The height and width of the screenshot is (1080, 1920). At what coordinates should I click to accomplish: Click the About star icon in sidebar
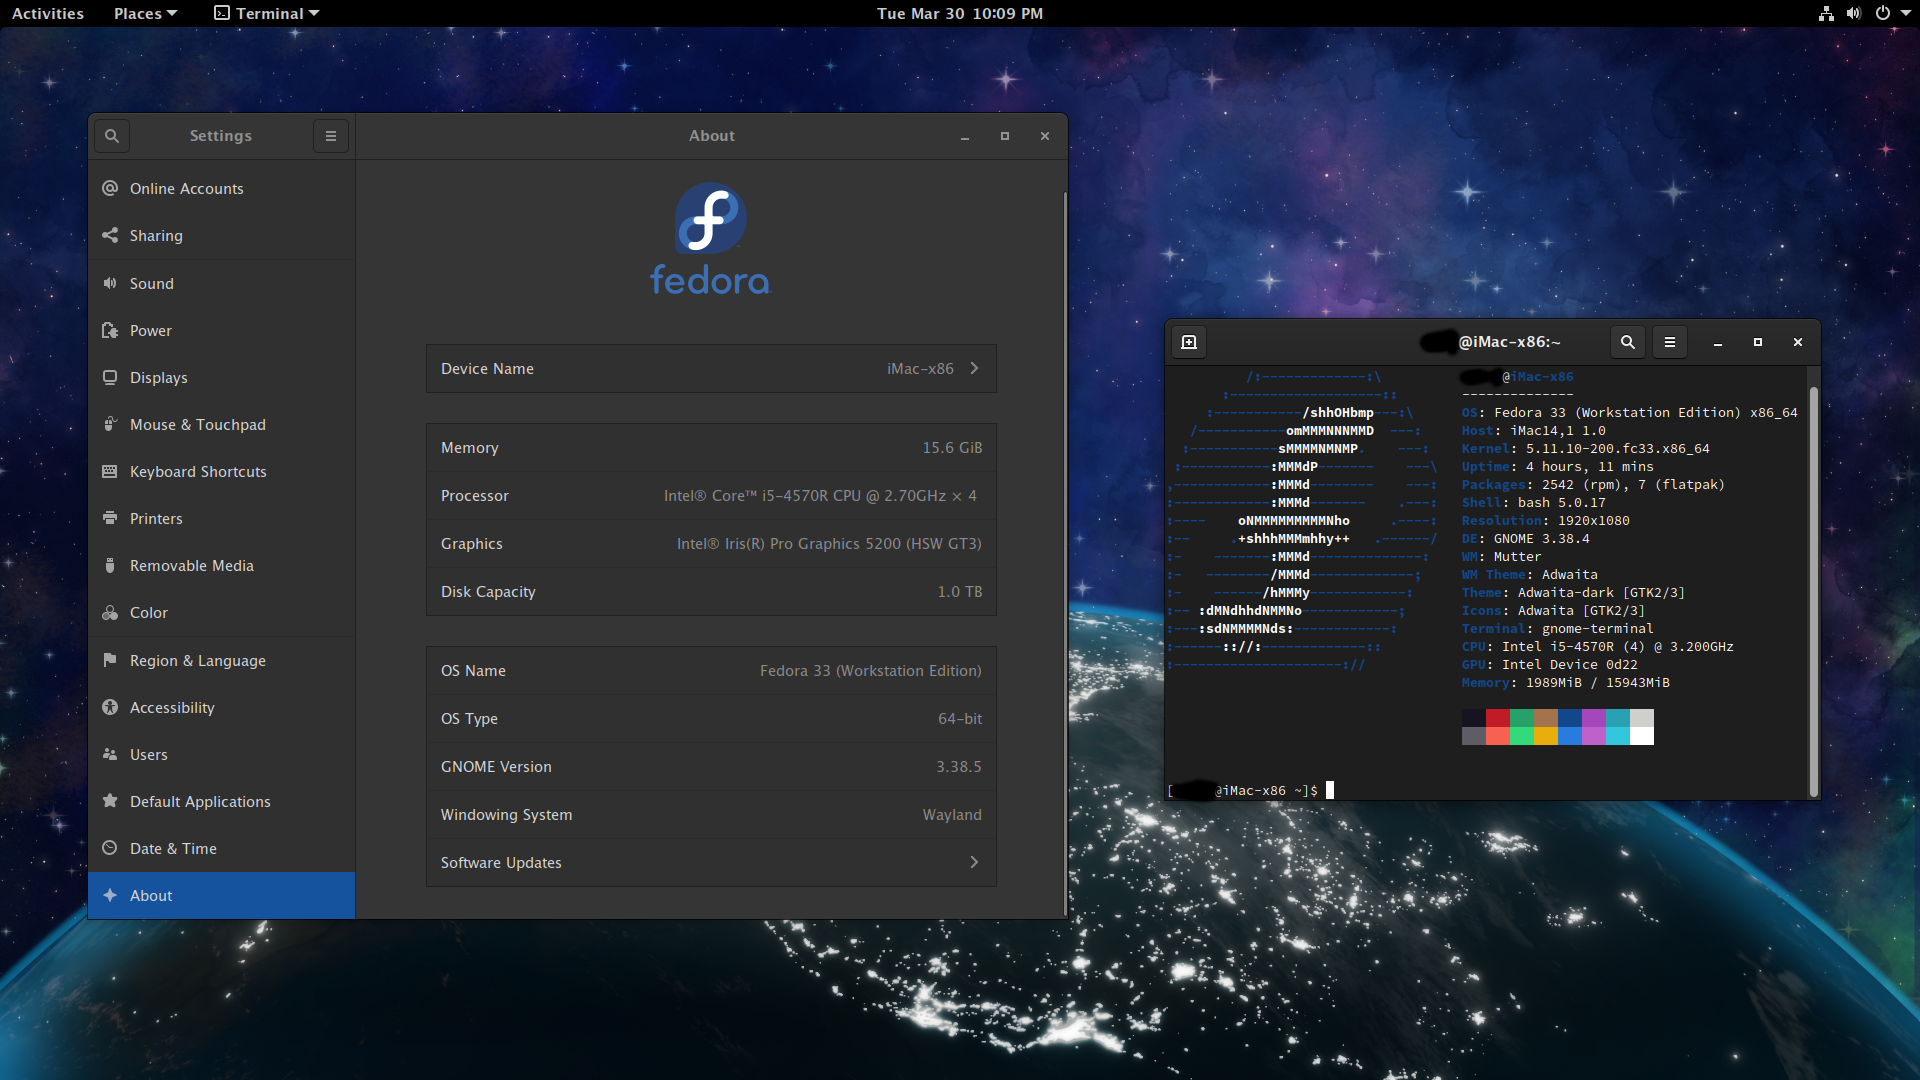(x=110, y=895)
